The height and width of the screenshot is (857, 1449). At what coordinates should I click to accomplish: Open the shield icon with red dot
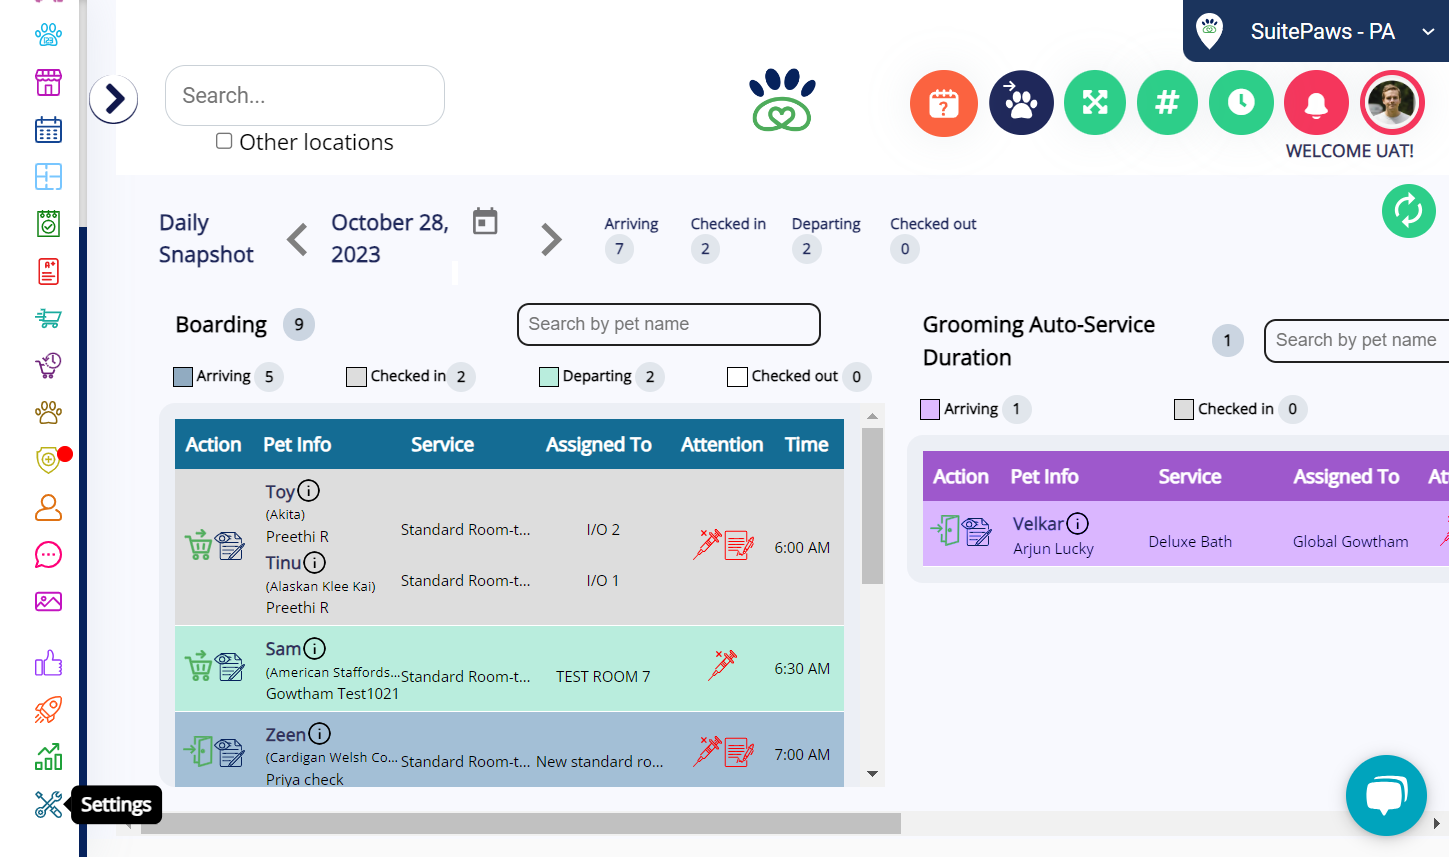(48, 459)
